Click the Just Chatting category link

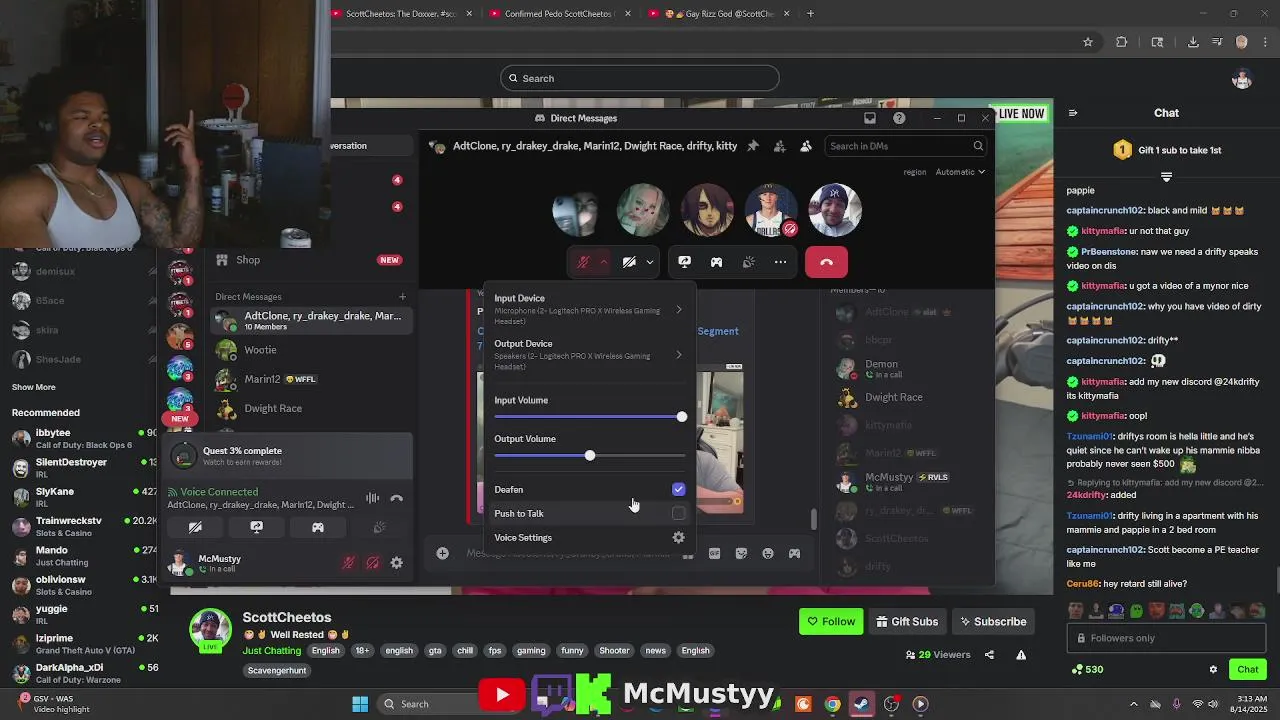[271, 650]
